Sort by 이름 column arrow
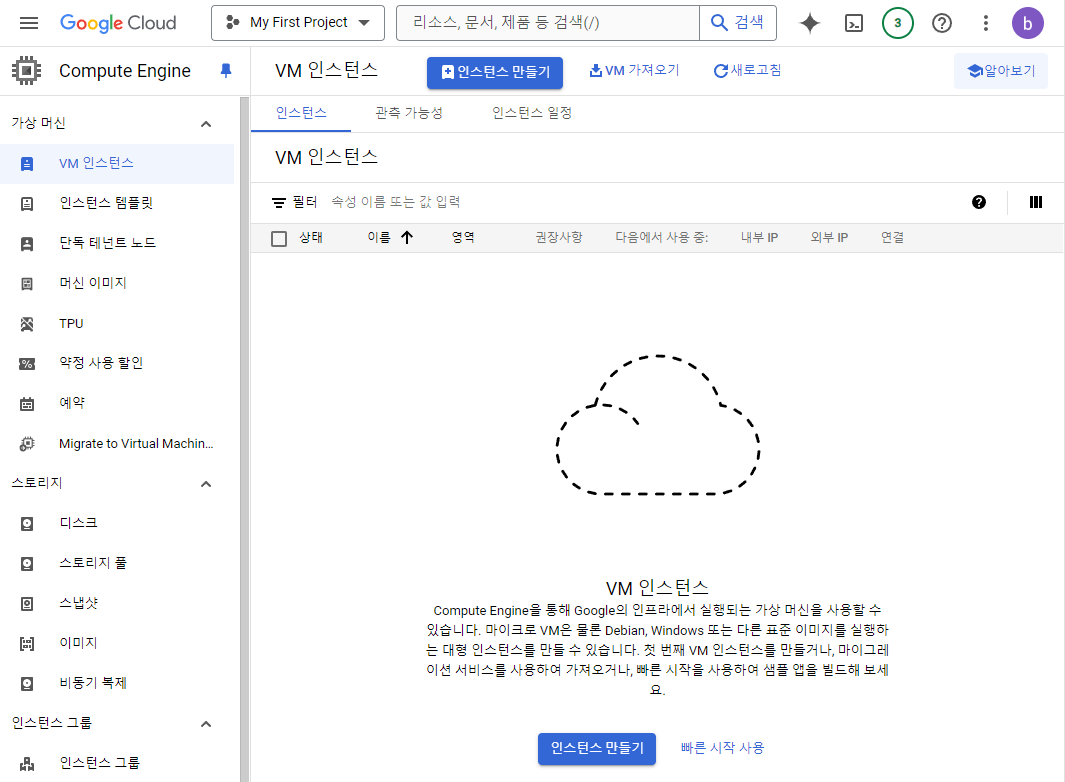Viewport: 1065px width, 782px height. pos(407,237)
